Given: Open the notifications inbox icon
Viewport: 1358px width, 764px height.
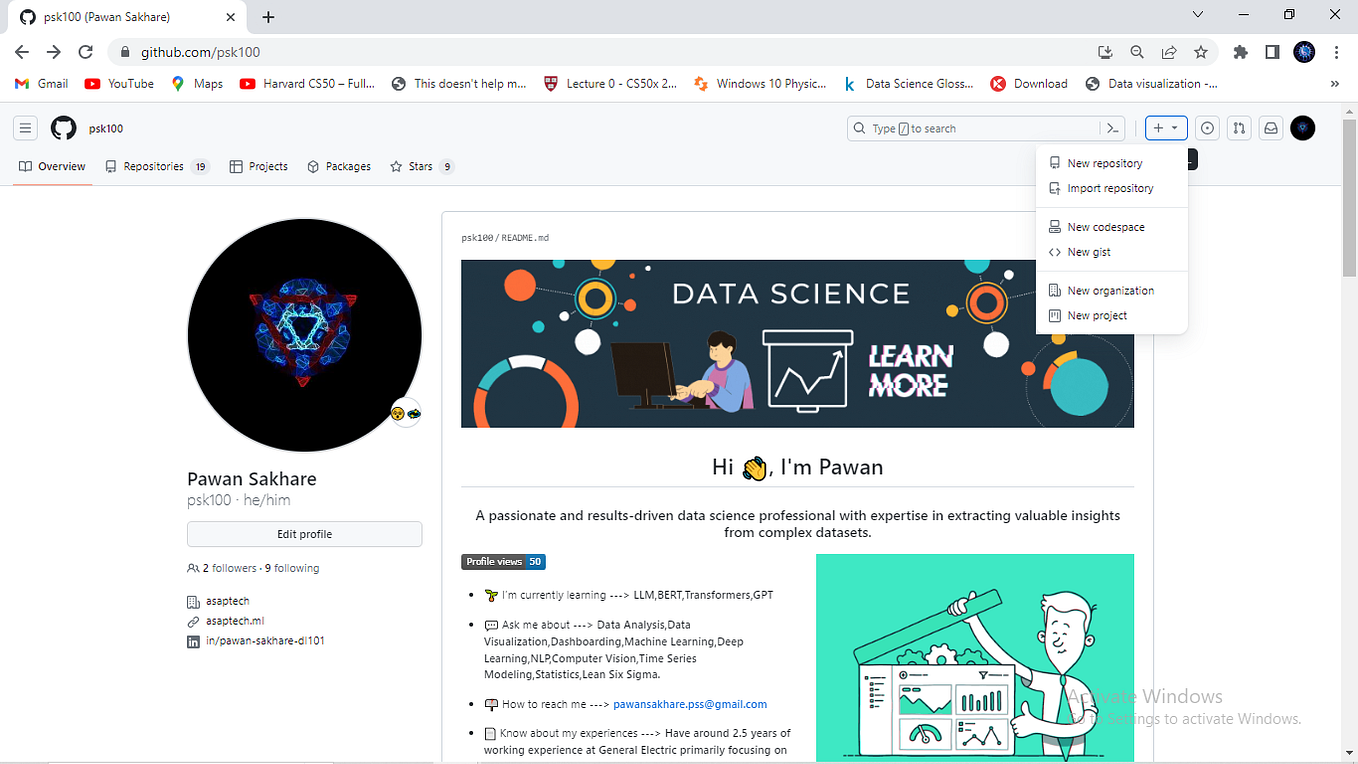Looking at the screenshot, I should click(x=1270, y=128).
